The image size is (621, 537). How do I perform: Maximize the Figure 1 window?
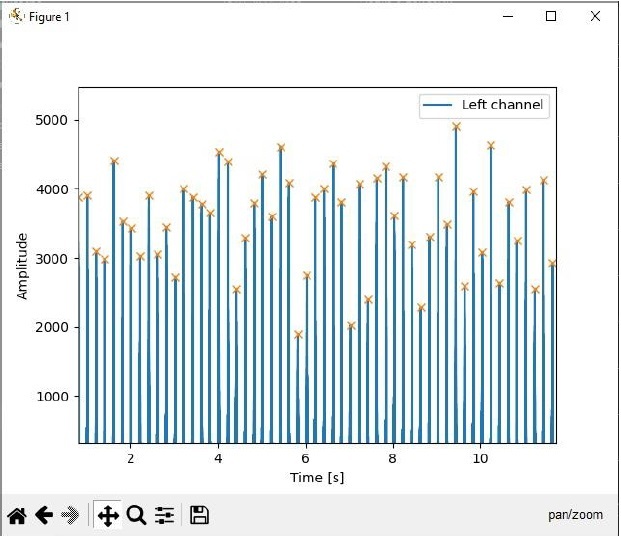(x=551, y=17)
